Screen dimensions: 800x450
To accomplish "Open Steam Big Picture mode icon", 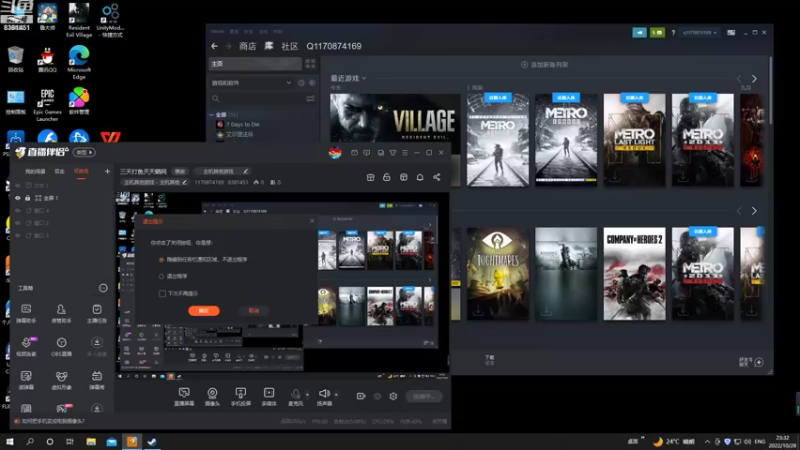I will pos(731,32).
